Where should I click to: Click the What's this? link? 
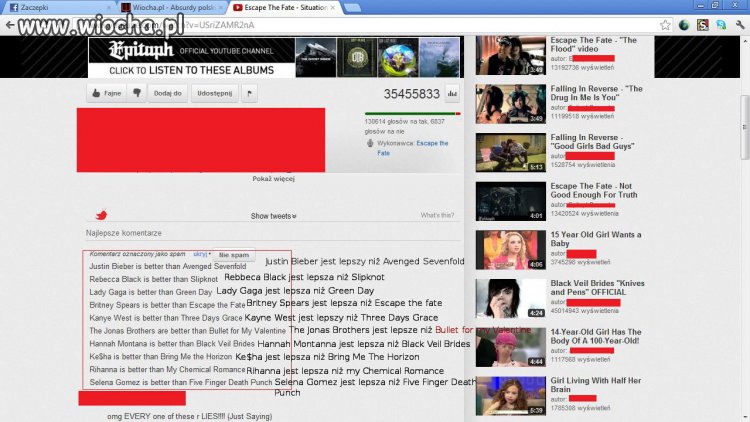tap(437, 215)
